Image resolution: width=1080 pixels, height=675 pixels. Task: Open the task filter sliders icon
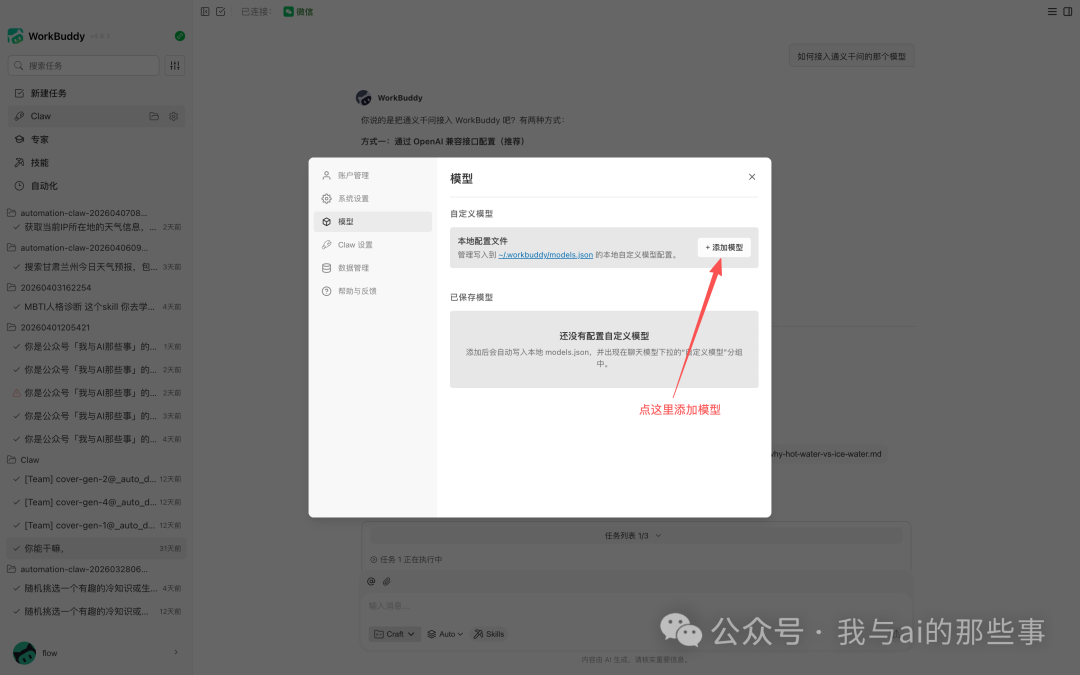pos(175,65)
